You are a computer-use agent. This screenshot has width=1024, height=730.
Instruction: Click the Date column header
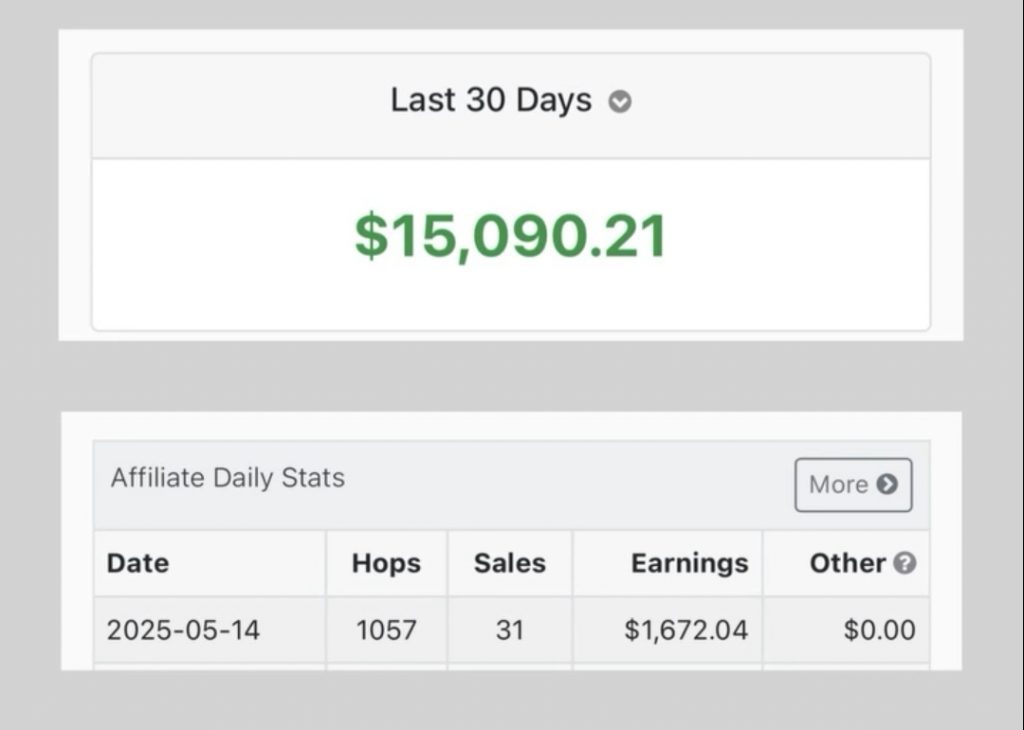pos(138,563)
